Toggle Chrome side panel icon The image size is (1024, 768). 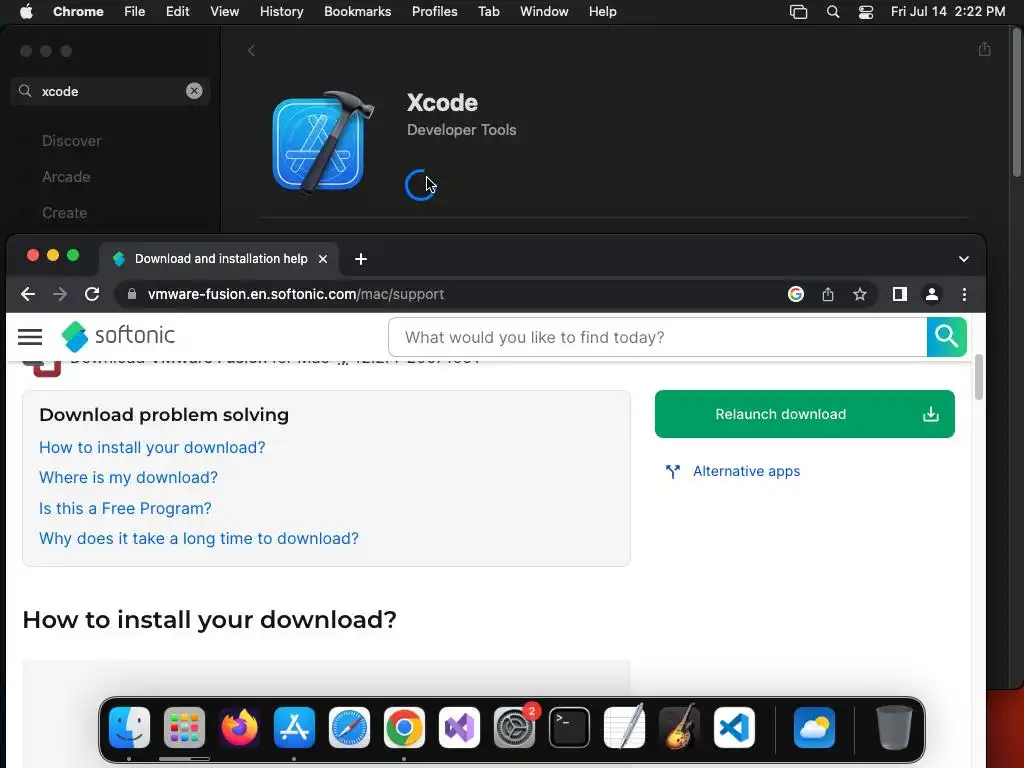pyautogui.click(x=900, y=295)
